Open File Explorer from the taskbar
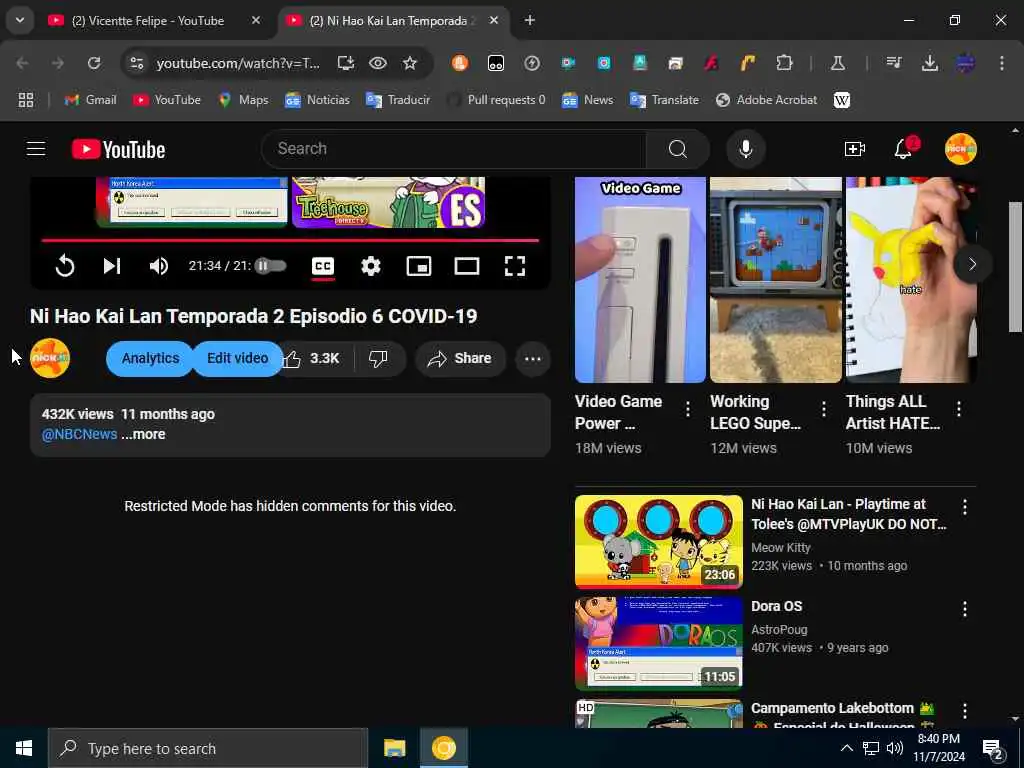The width and height of the screenshot is (1024, 768). 394,748
